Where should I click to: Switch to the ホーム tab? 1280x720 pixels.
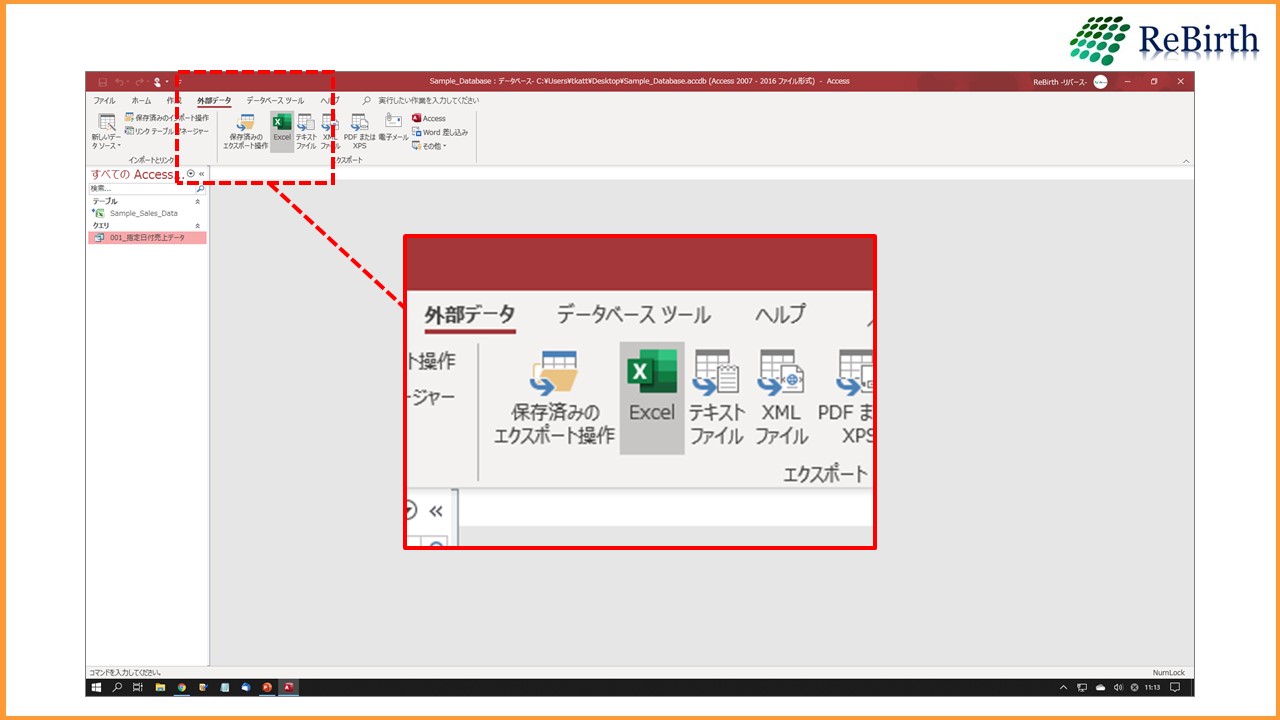coord(141,101)
